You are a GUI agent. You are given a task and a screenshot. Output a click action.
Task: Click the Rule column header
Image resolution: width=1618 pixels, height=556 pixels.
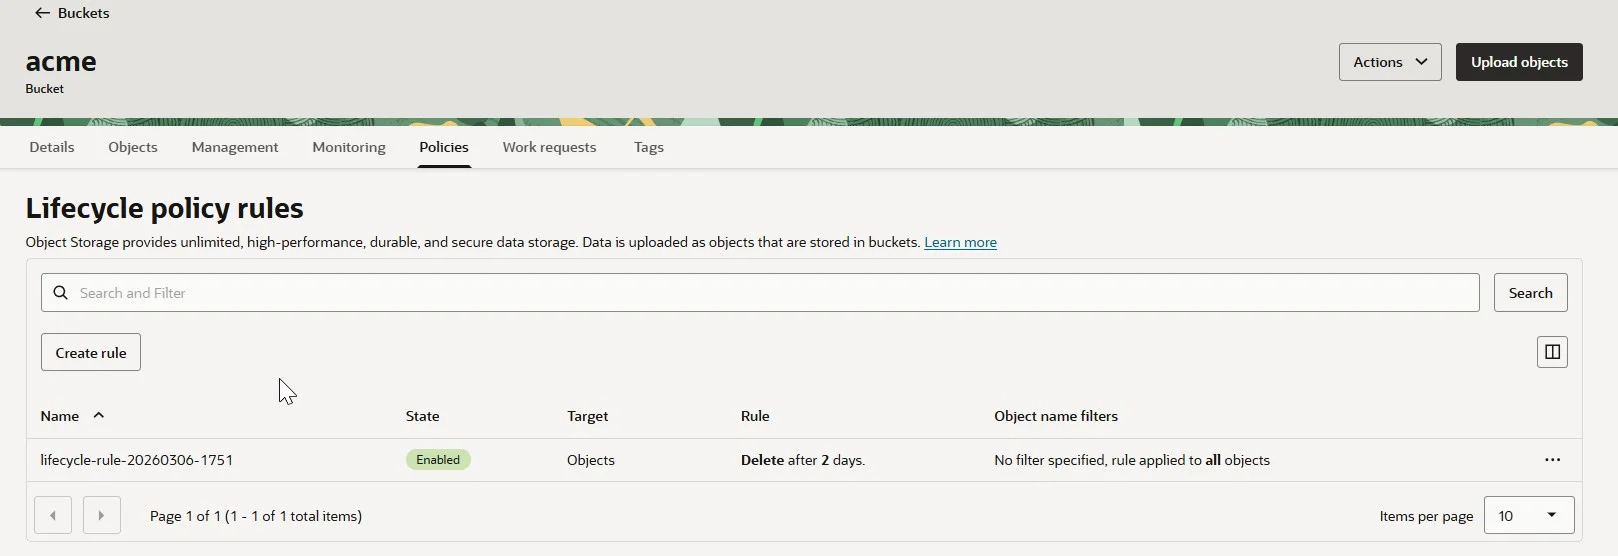[x=755, y=416]
